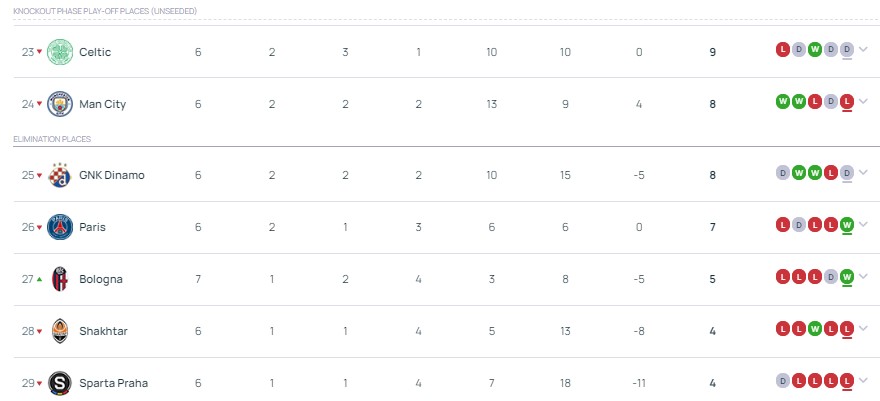Click the Man City club crest
The image size is (880, 401).
61,104
